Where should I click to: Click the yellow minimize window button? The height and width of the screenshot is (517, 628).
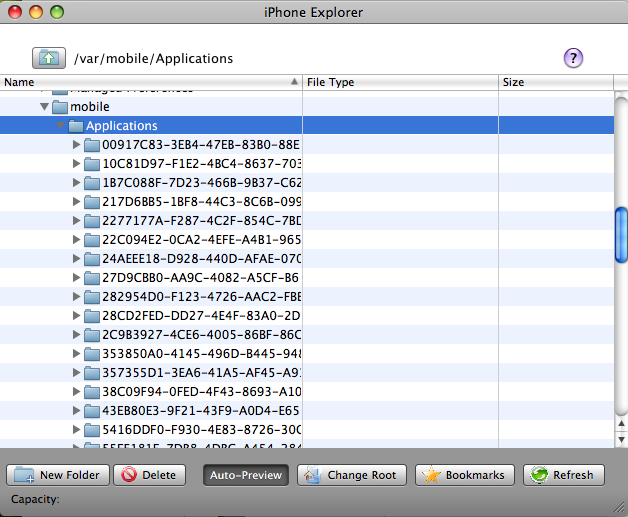36,12
